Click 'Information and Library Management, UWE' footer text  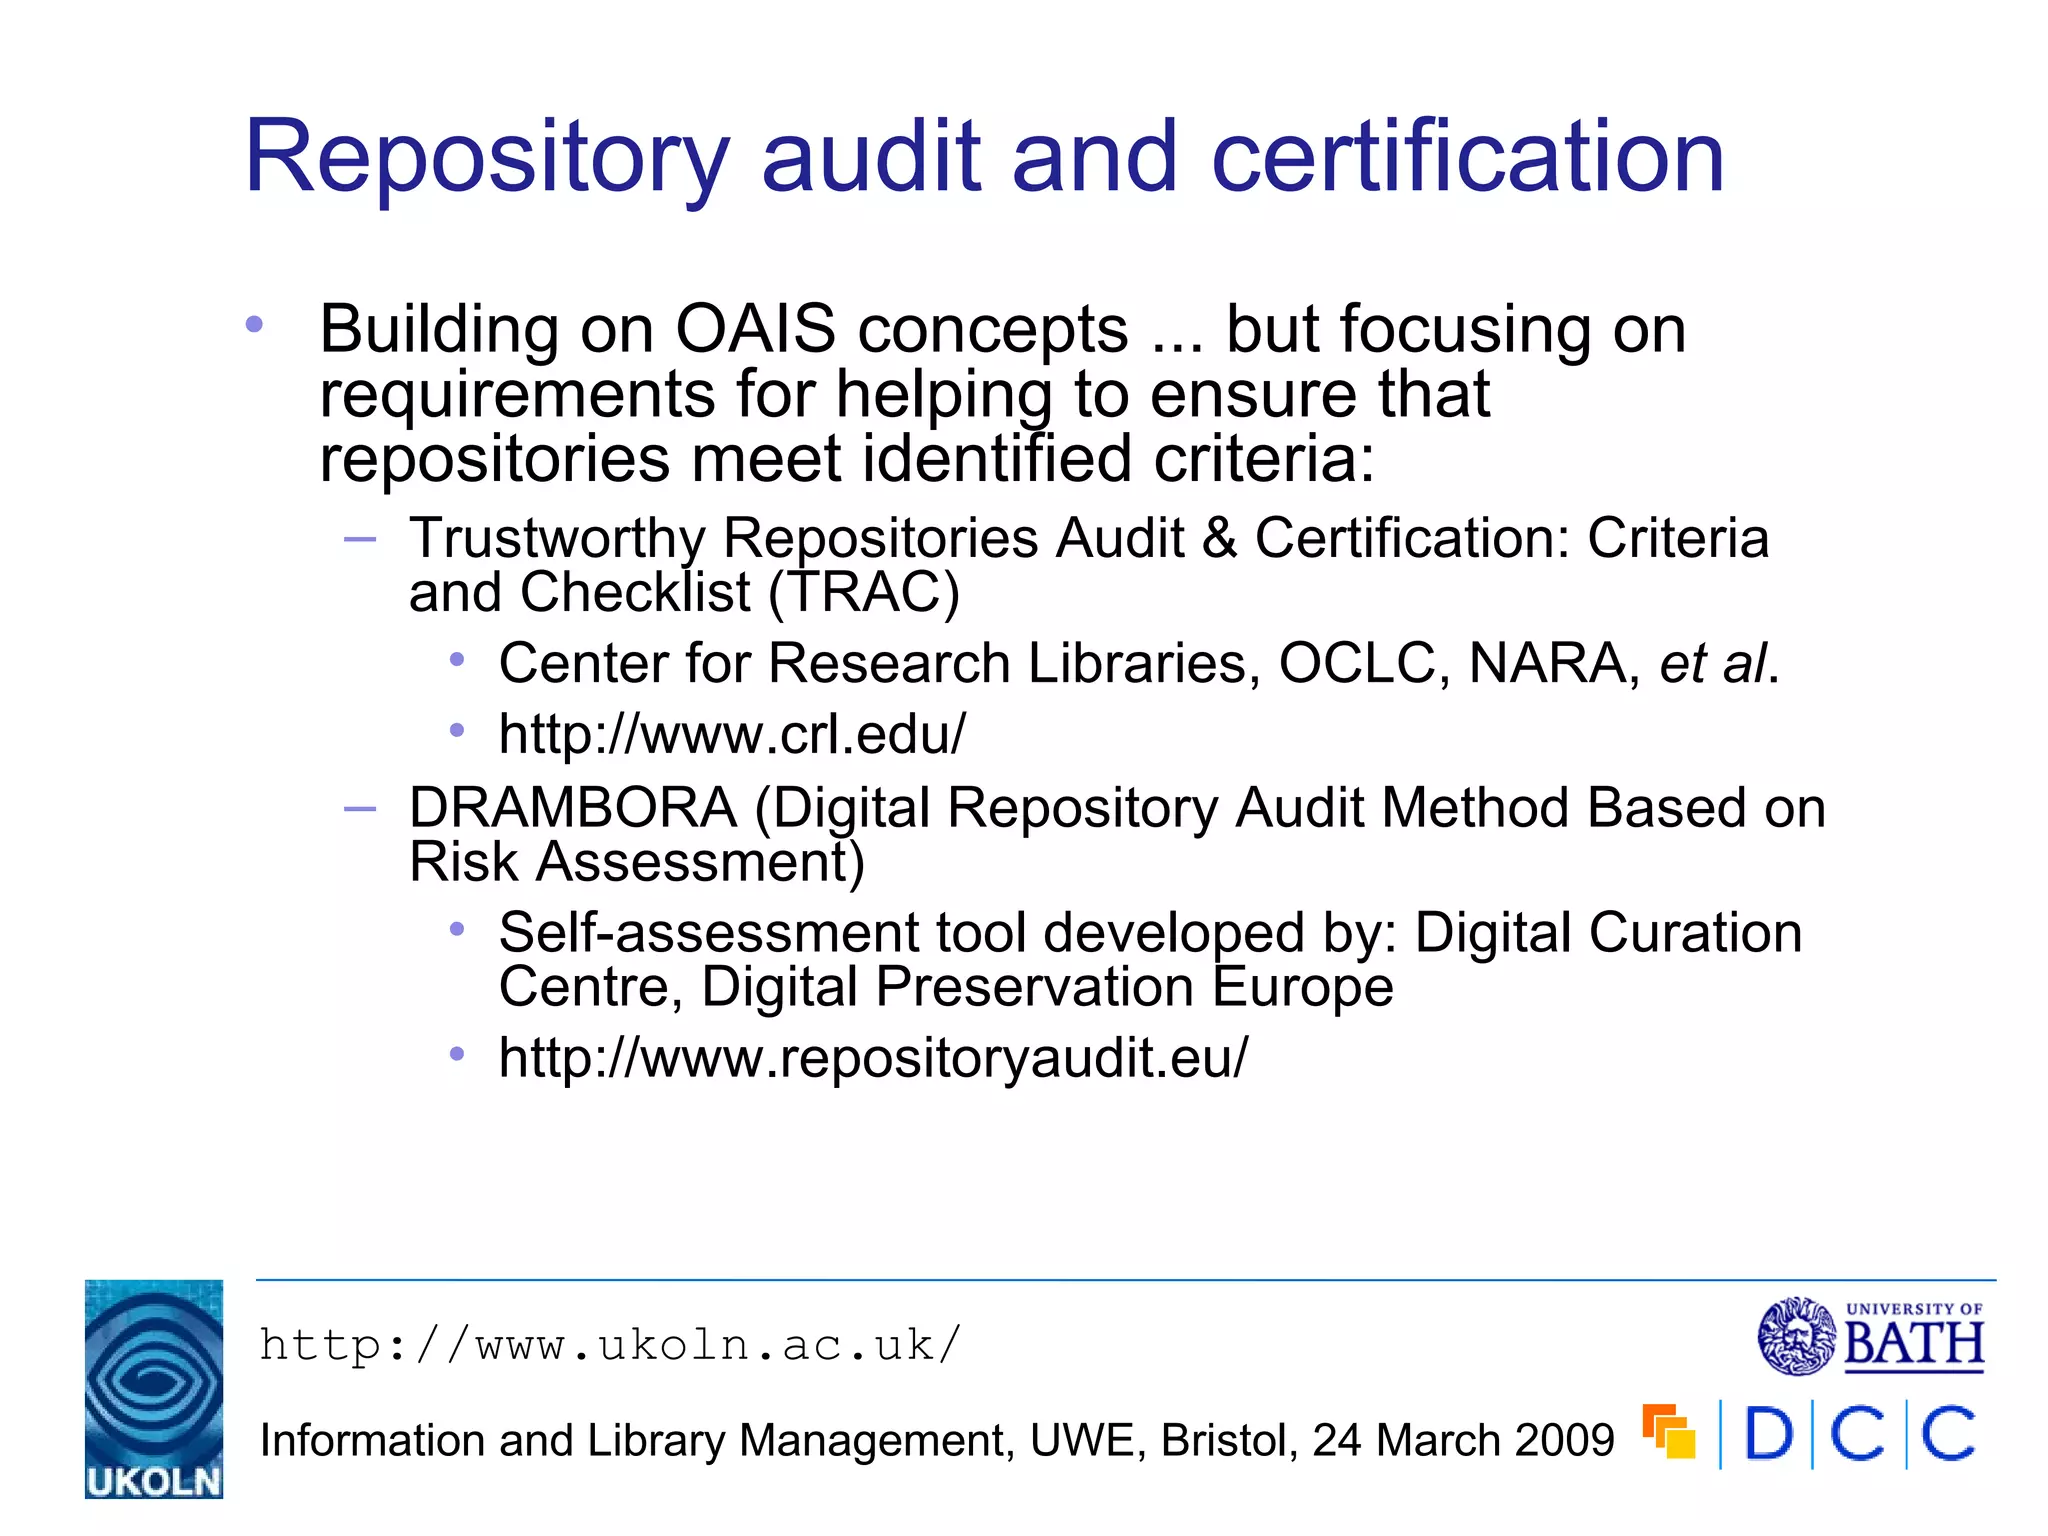pos(937,1441)
